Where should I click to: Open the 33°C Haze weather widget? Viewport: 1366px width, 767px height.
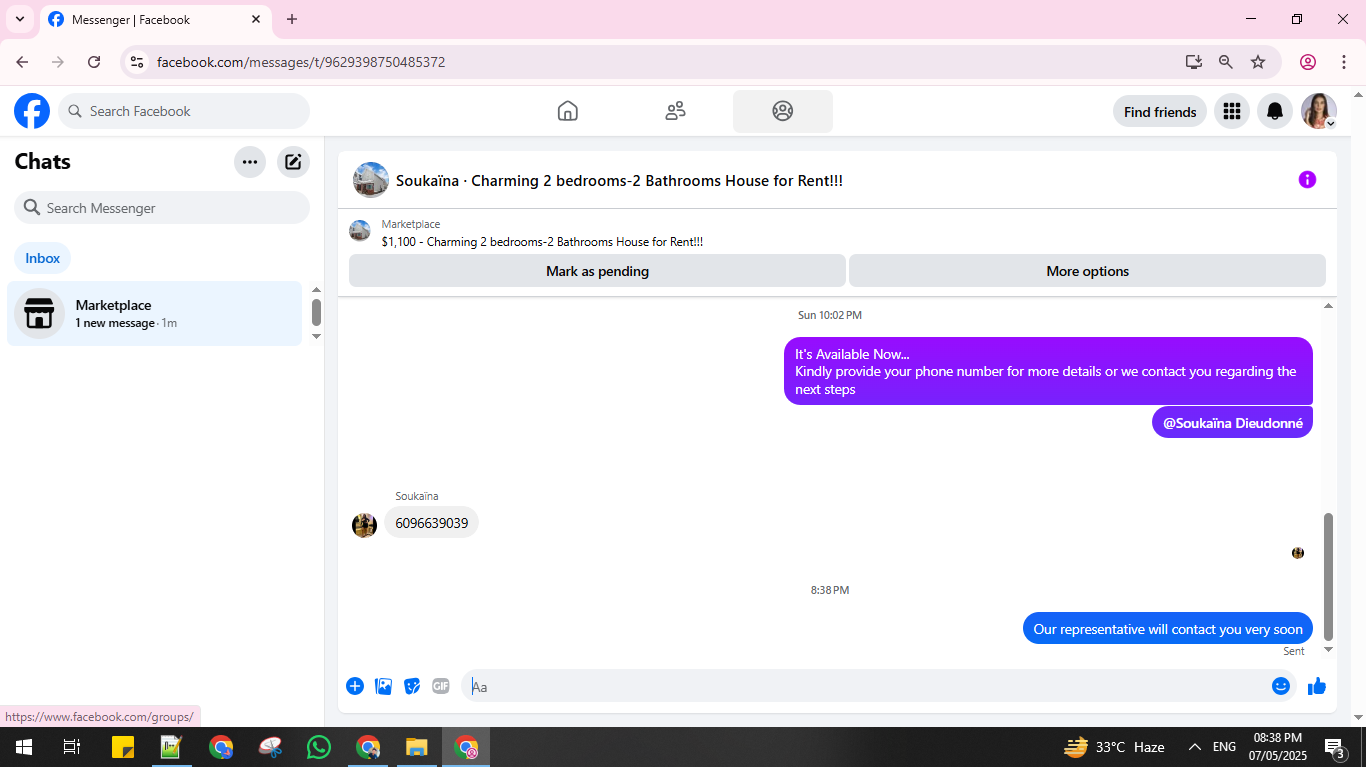(x=1114, y=747)
